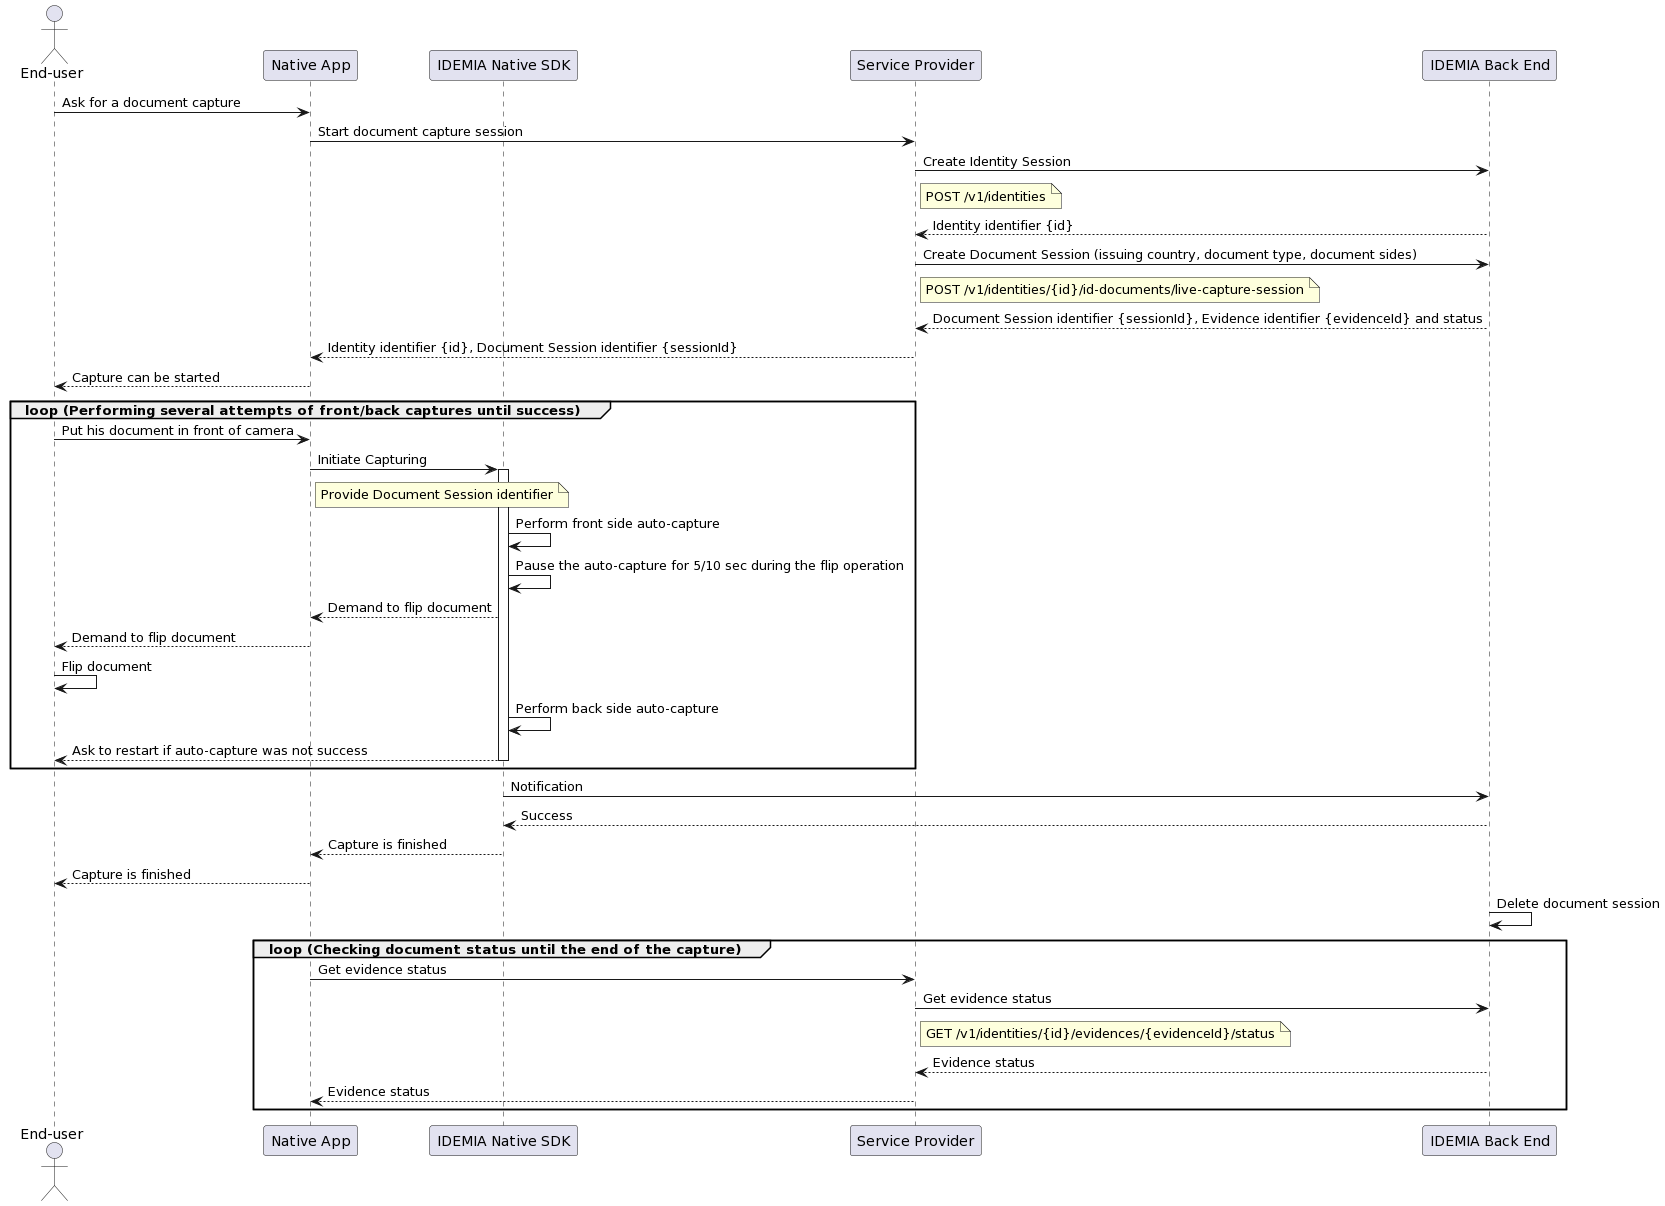
Task: Click the End-user actor figure at top
Action: click(54, 35)
